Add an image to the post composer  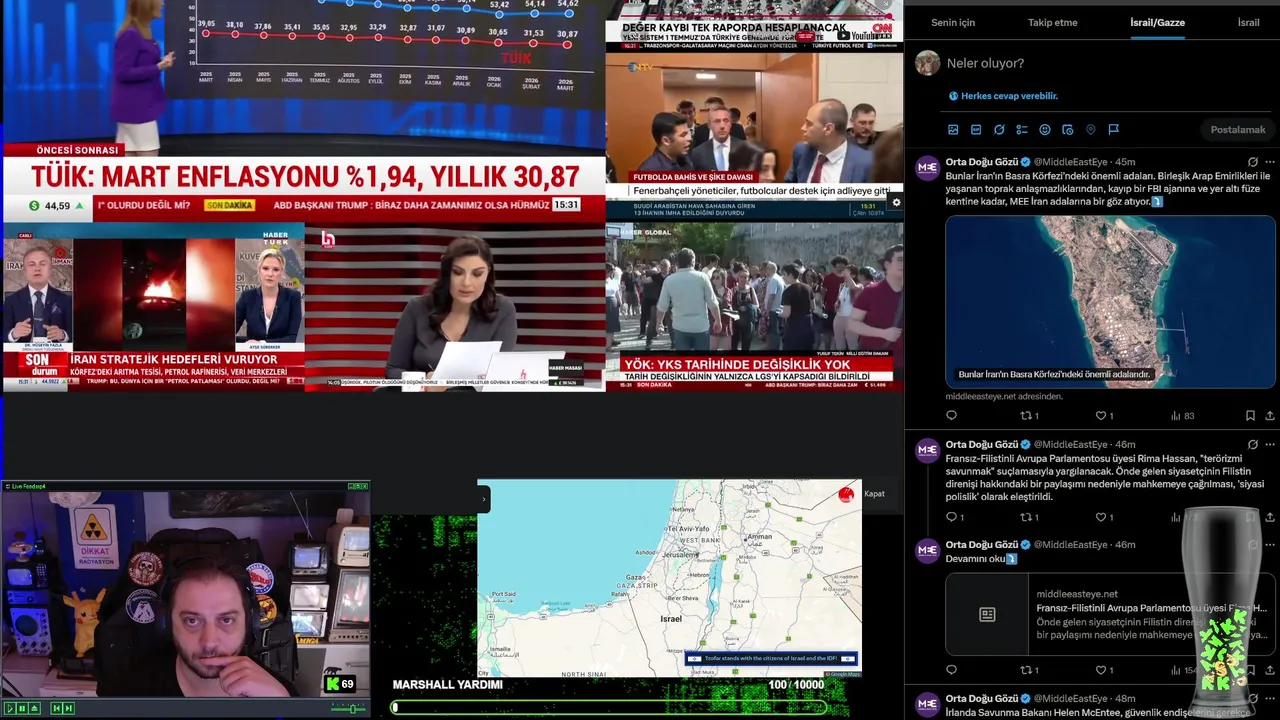tap(953, 130)
